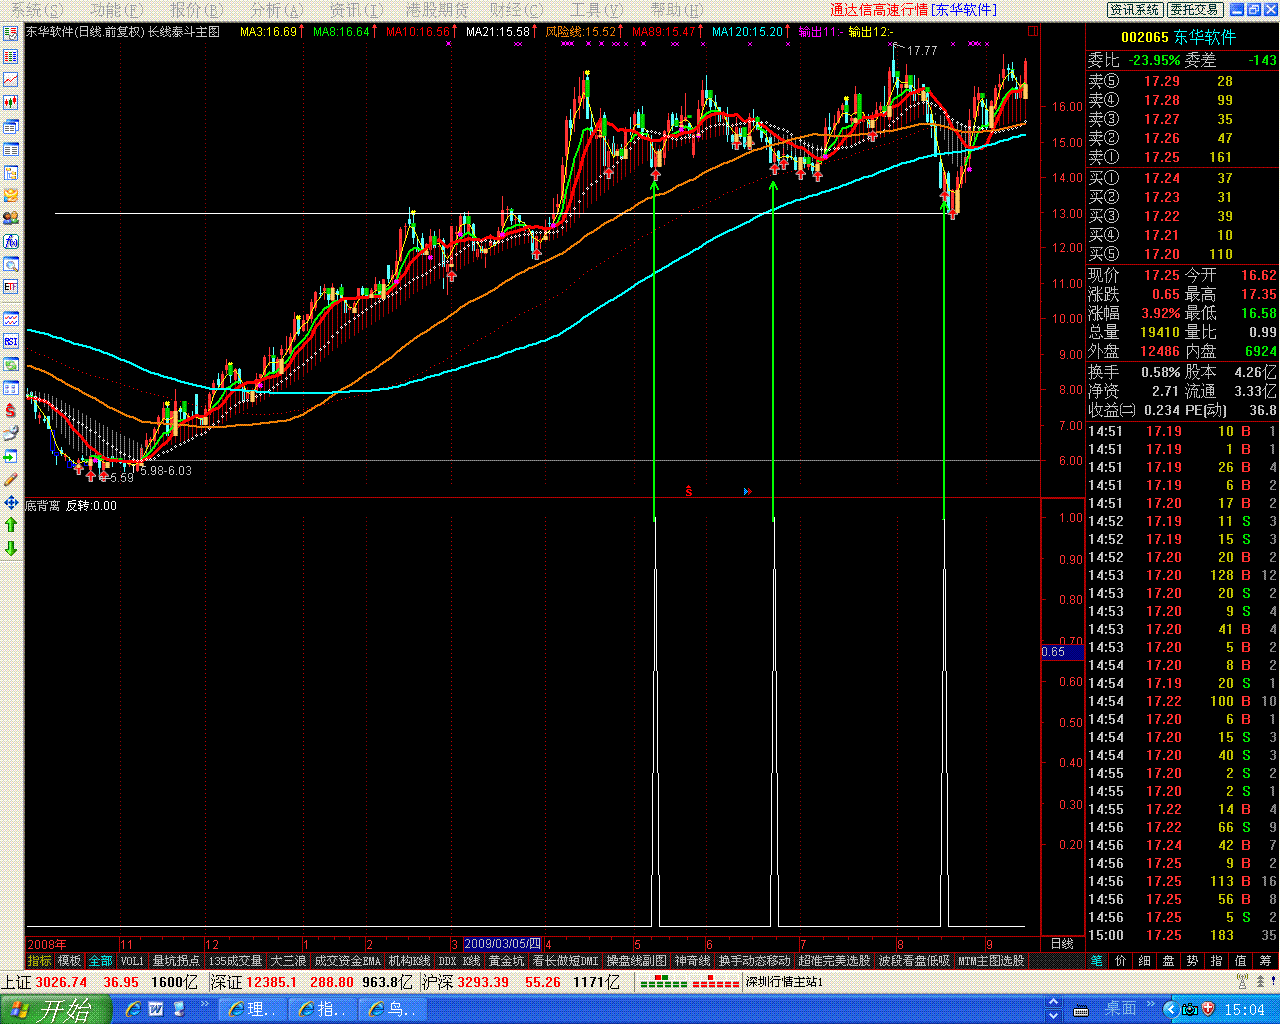Open the Word quick launch icon in taskbar

pyautogui.click(x=156, y=1010)
